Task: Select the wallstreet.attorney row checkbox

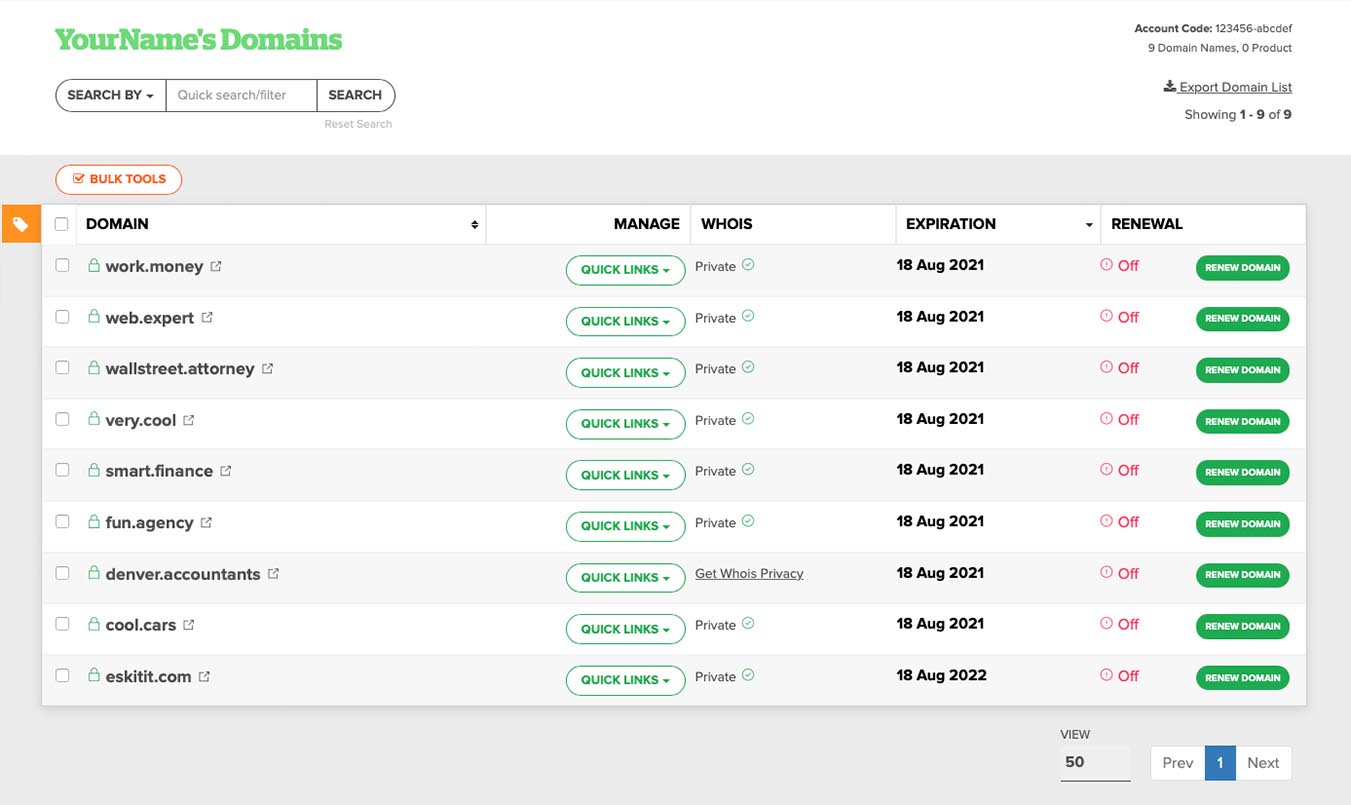Action: pos(62,367)
